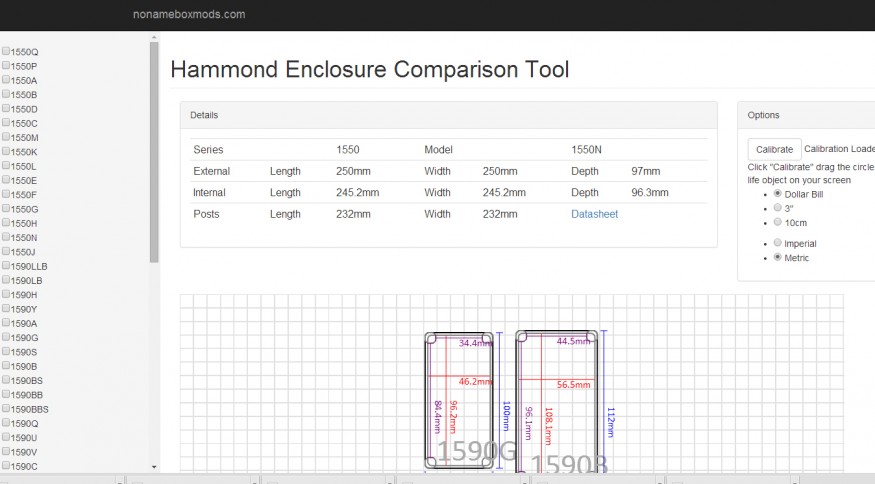Viewport: 875px width, 484px height.
Task: Check the 1550G box
Action: [6, 208]
